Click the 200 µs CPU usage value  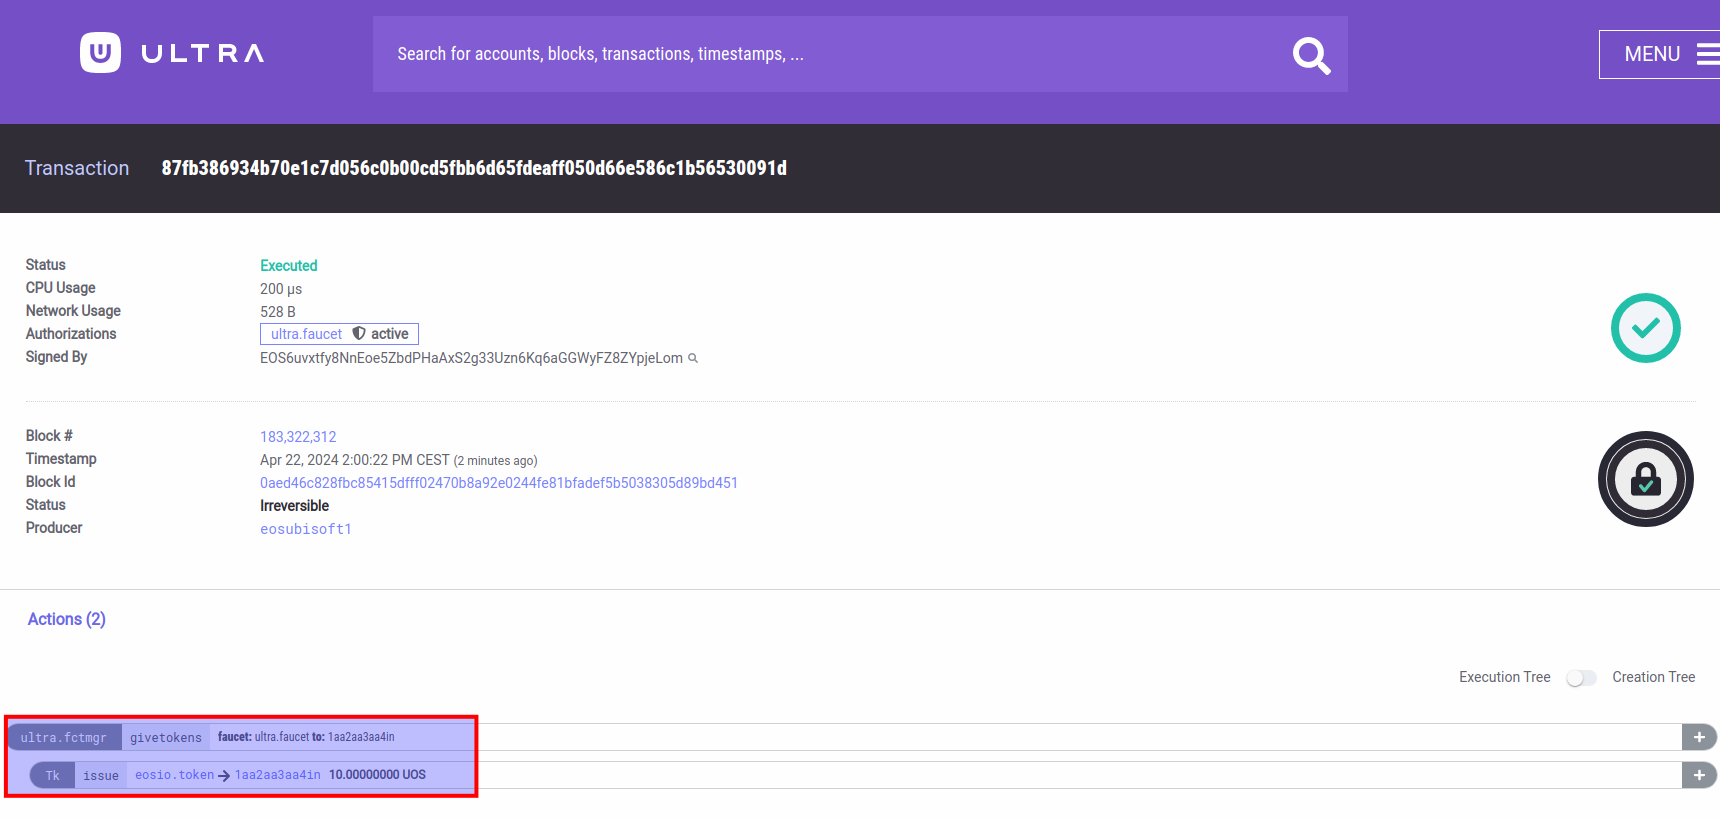click(x=281, y=289)
